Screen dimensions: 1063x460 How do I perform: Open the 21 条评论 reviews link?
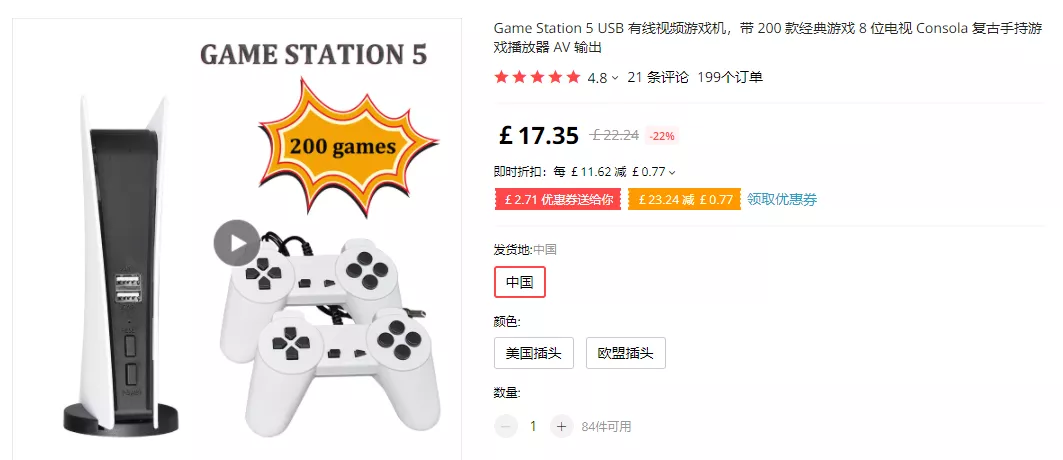point(656,77)
